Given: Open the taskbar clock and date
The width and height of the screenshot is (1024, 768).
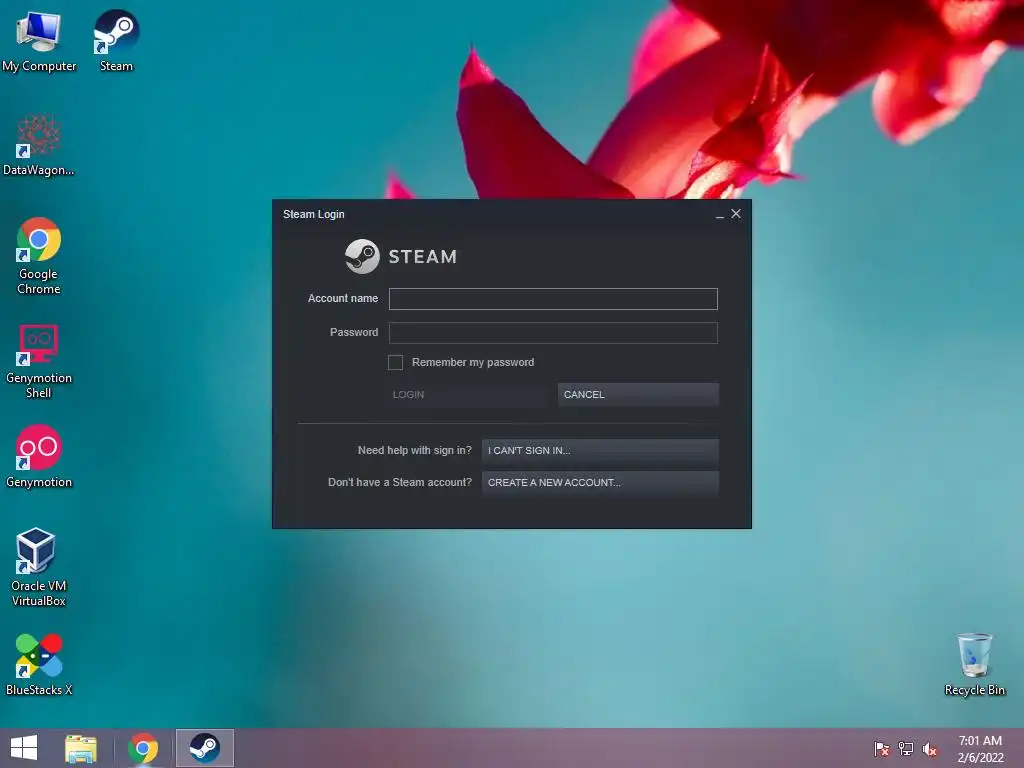Looking at the screenshot, I should point(980,748).
